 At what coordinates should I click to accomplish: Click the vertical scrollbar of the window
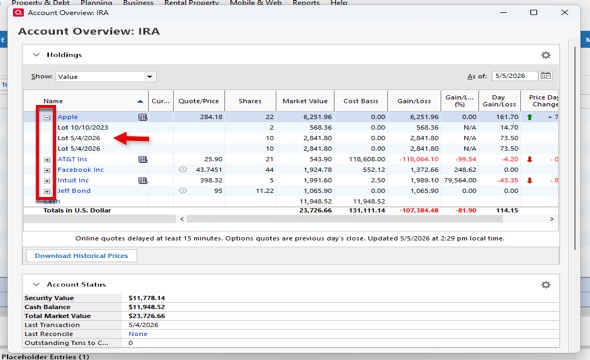click(575, 149)
